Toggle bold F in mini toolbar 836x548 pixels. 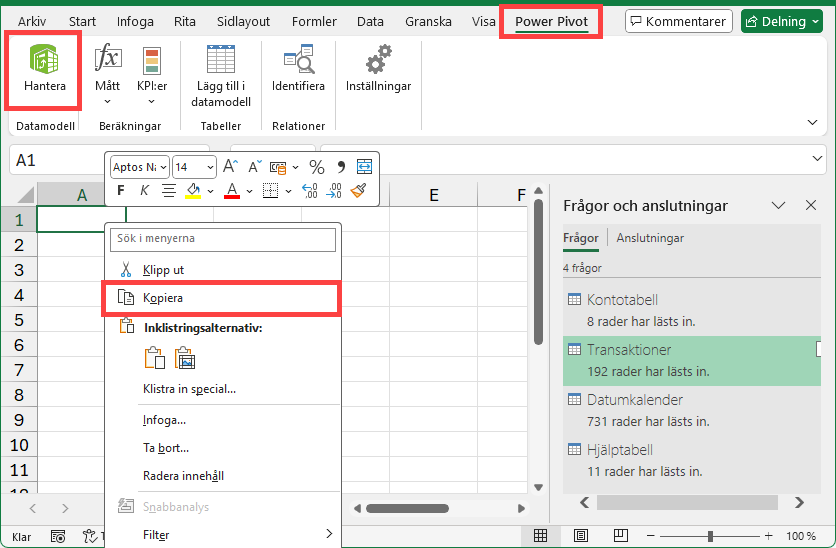(x=121, y=190)
